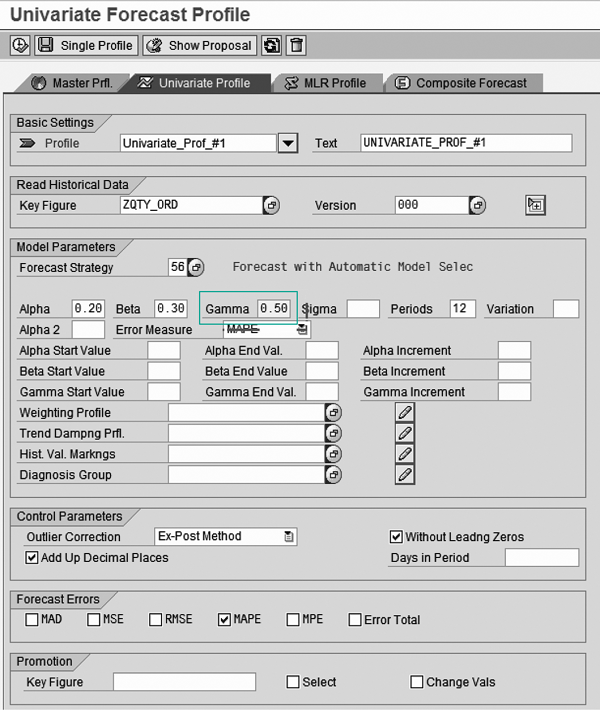Click the Alpha 2 input field
Screen dimensions: 600x710
click(x=88, y=330)
